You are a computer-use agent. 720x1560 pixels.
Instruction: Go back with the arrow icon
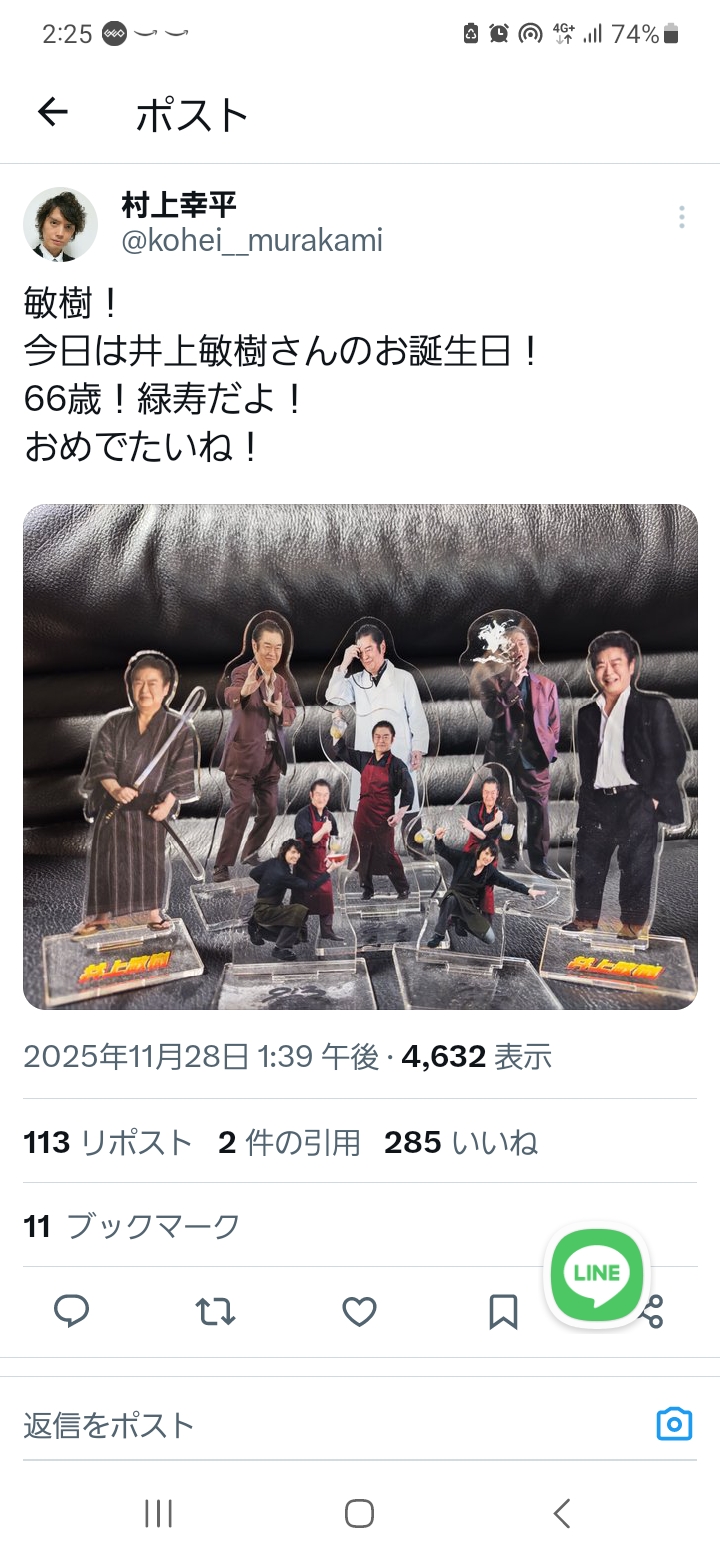pos(52,112)
